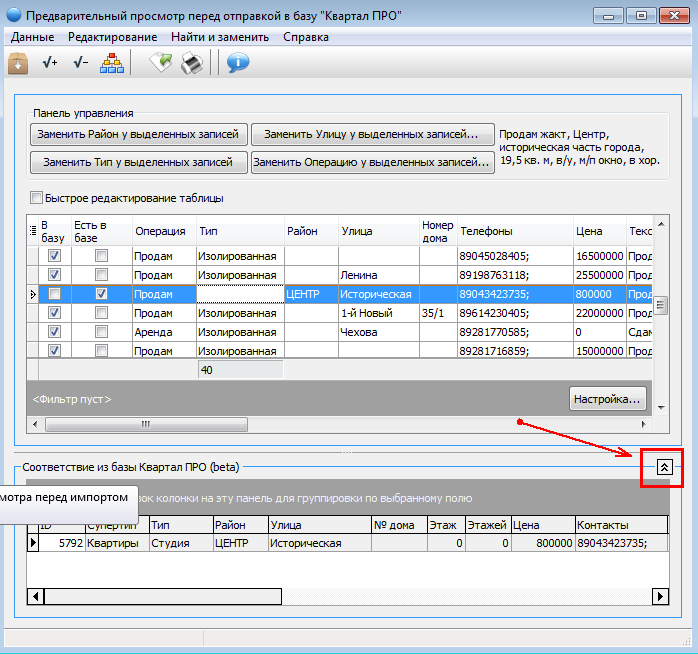698x654 pixels.
Task: Click the hierarchy tree toolbar icon
Action: click(x=111, y=63)
